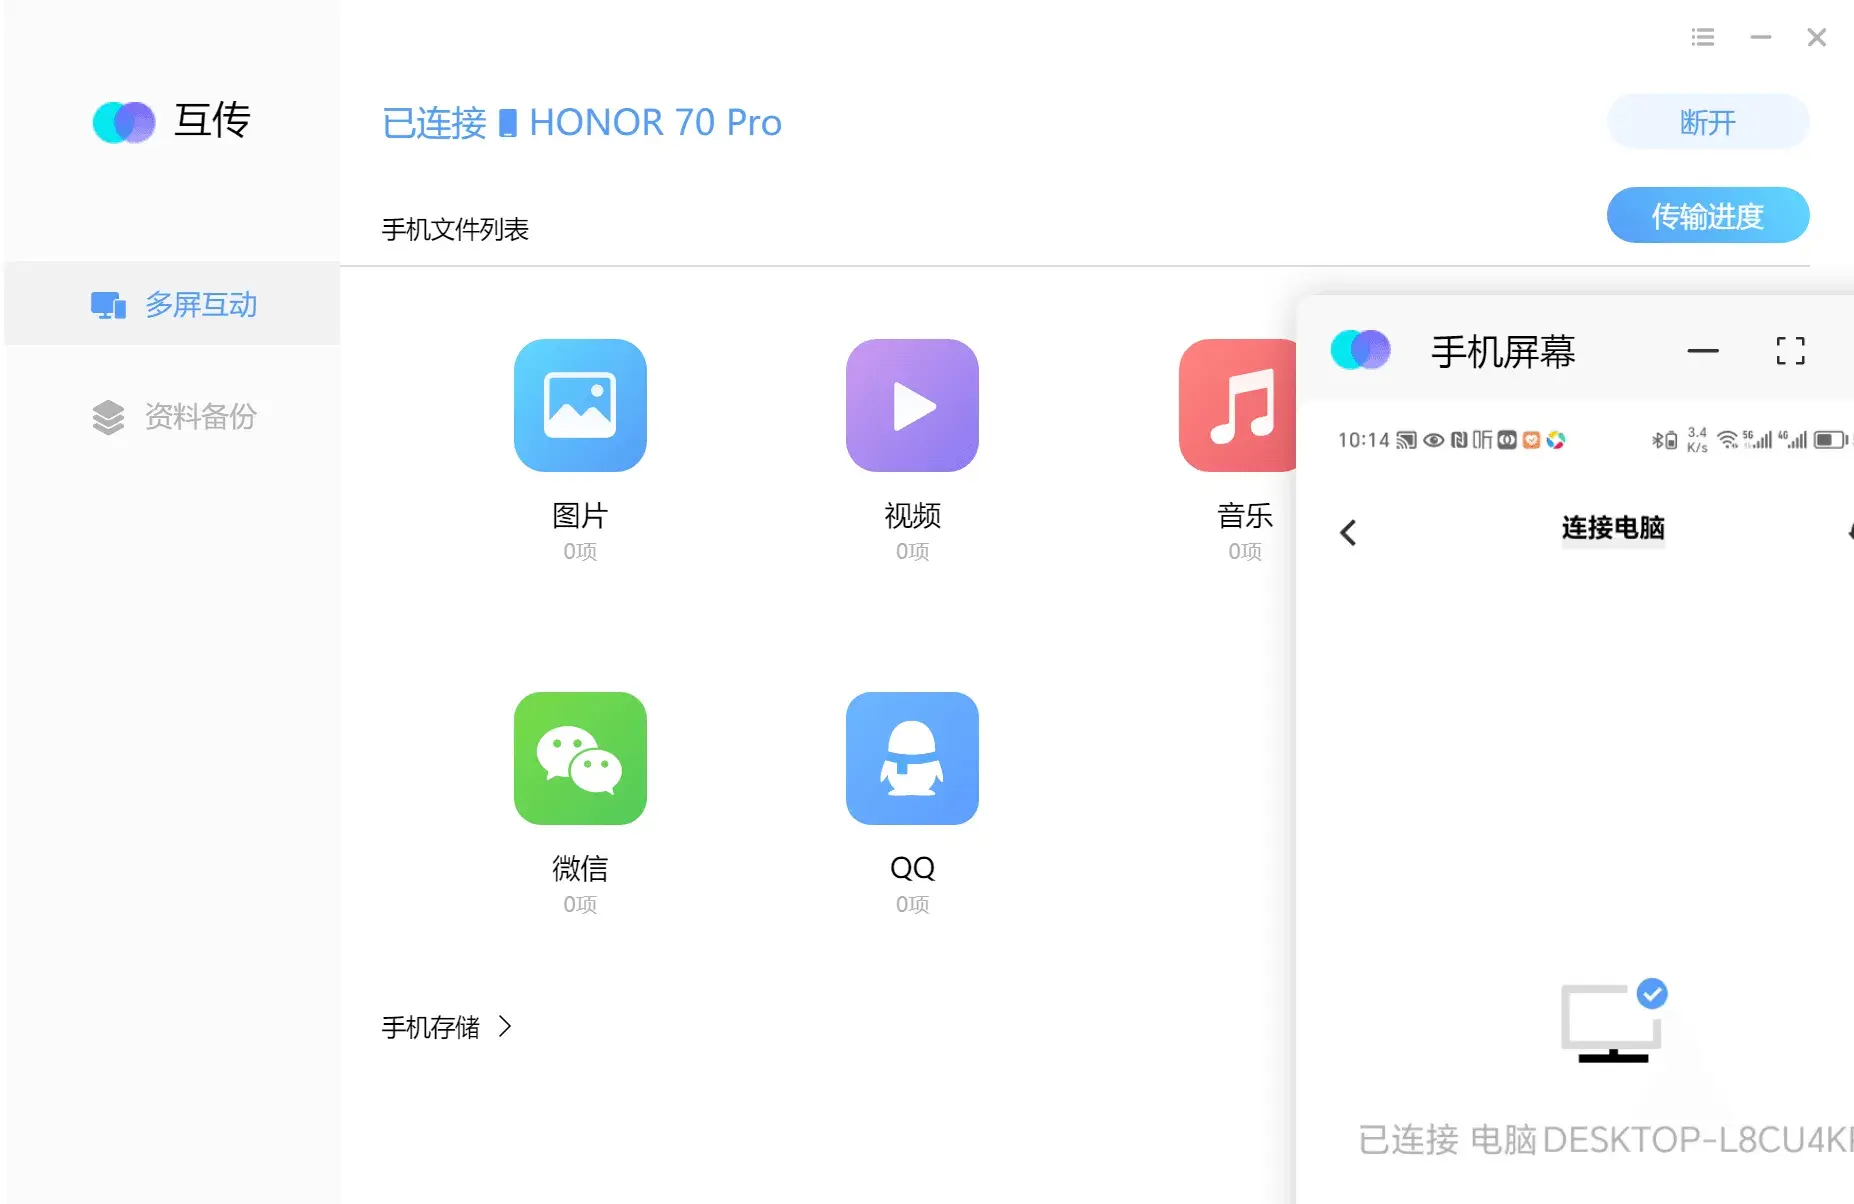This screenshot has width=1854, height=1204.
Task: Click the 手机文件列表 heading
Action: point(455,229)
